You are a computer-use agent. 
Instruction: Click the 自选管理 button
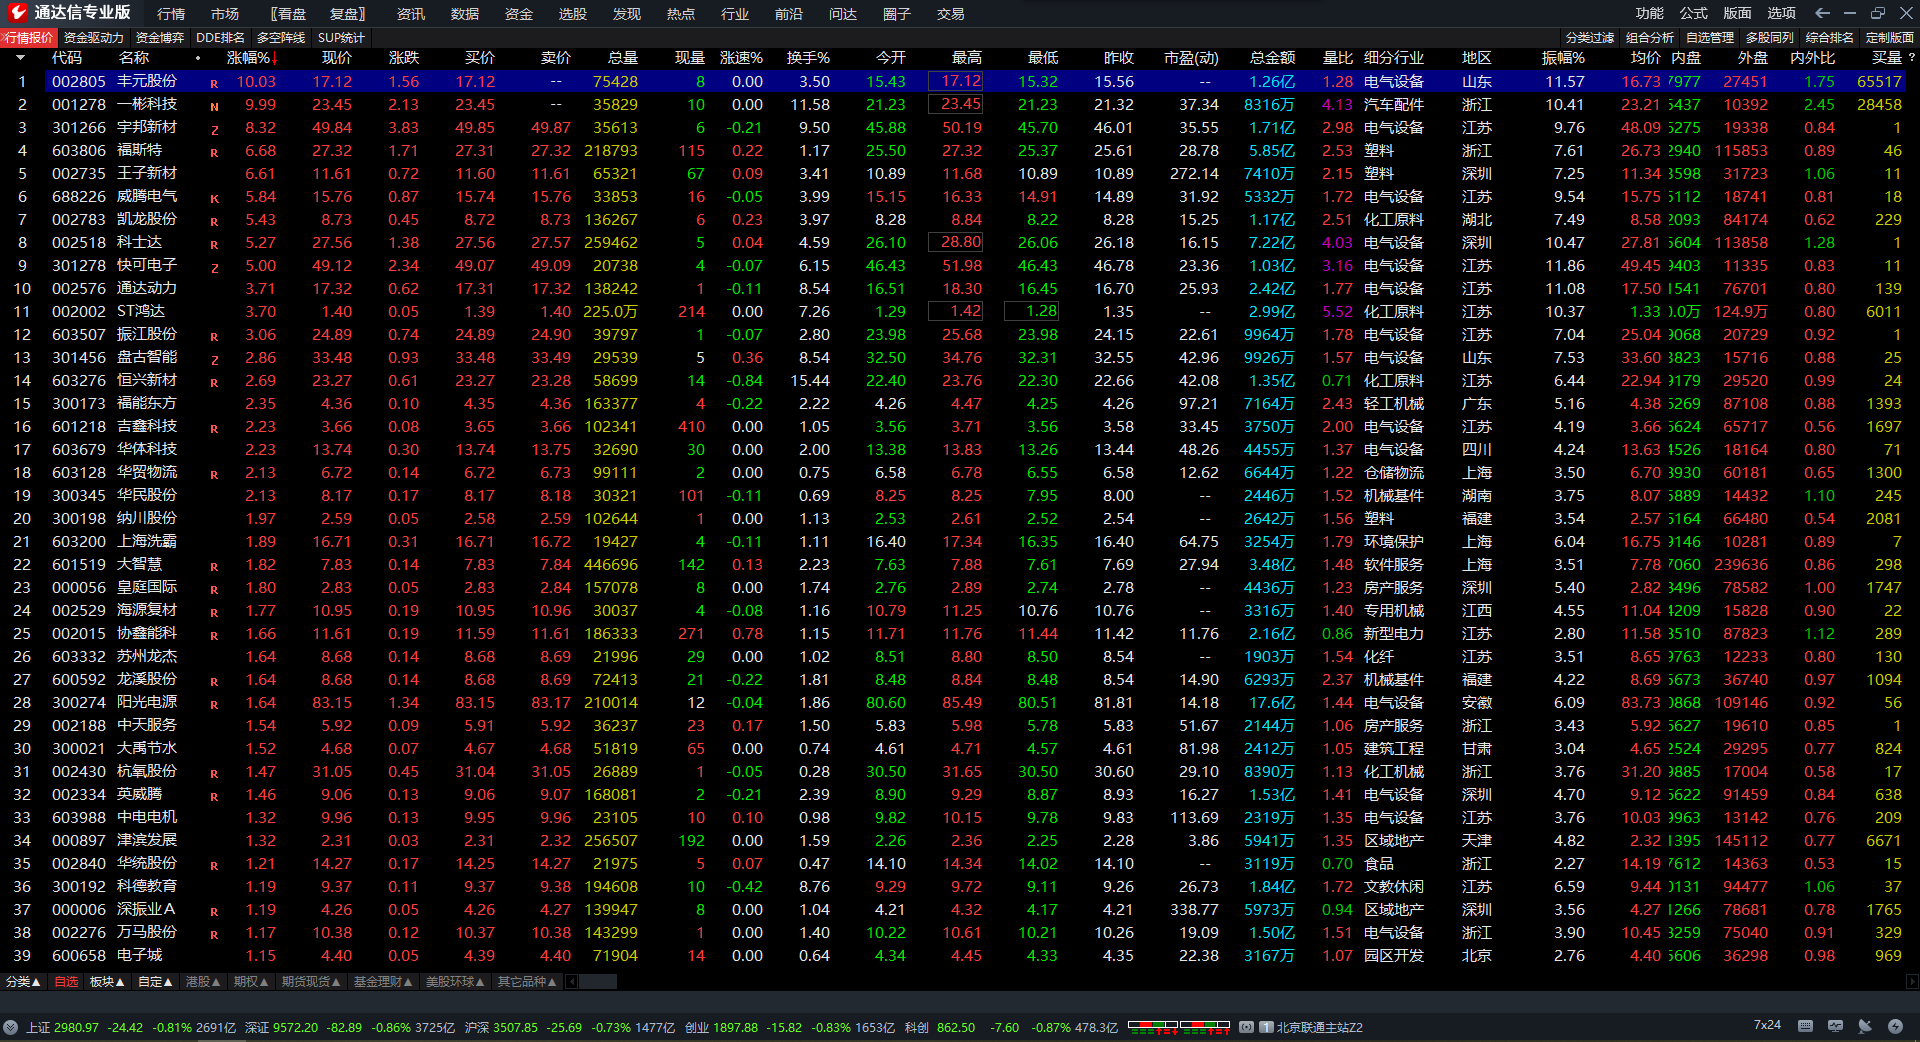(x=1710, y=38)
